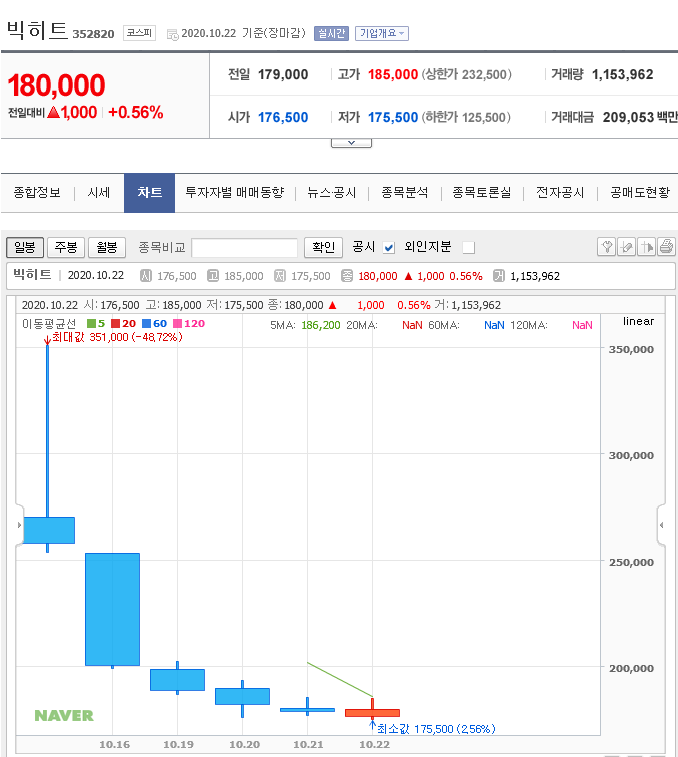The width and height of the screenshot is (678, 757).
Task: Open the 기업개요 dropdown
Action: tap(382, 33)
